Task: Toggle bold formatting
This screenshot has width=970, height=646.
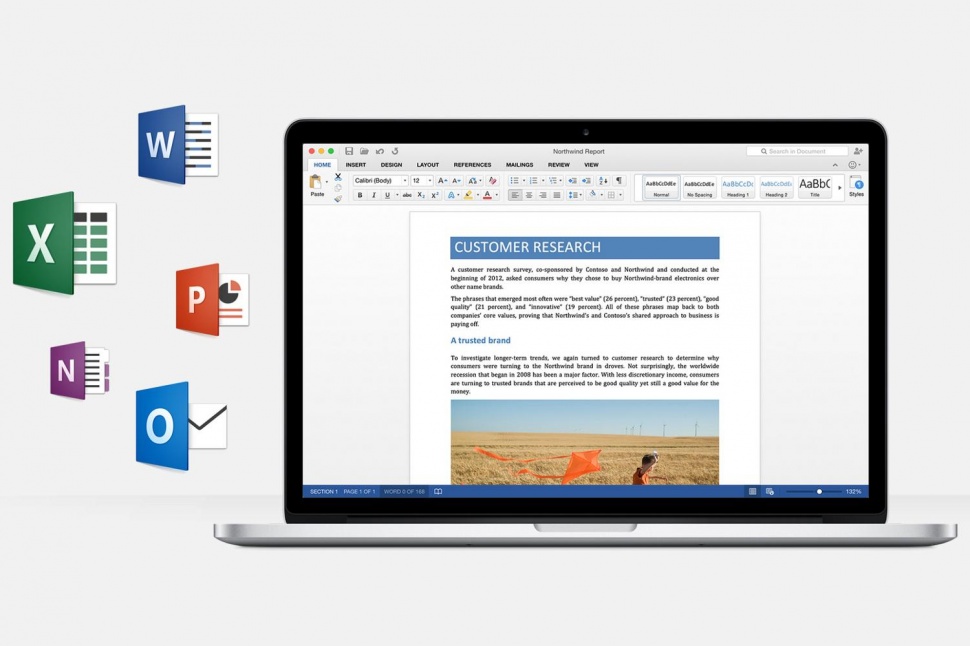Action: pyautogui.click(x=359, y=195)
